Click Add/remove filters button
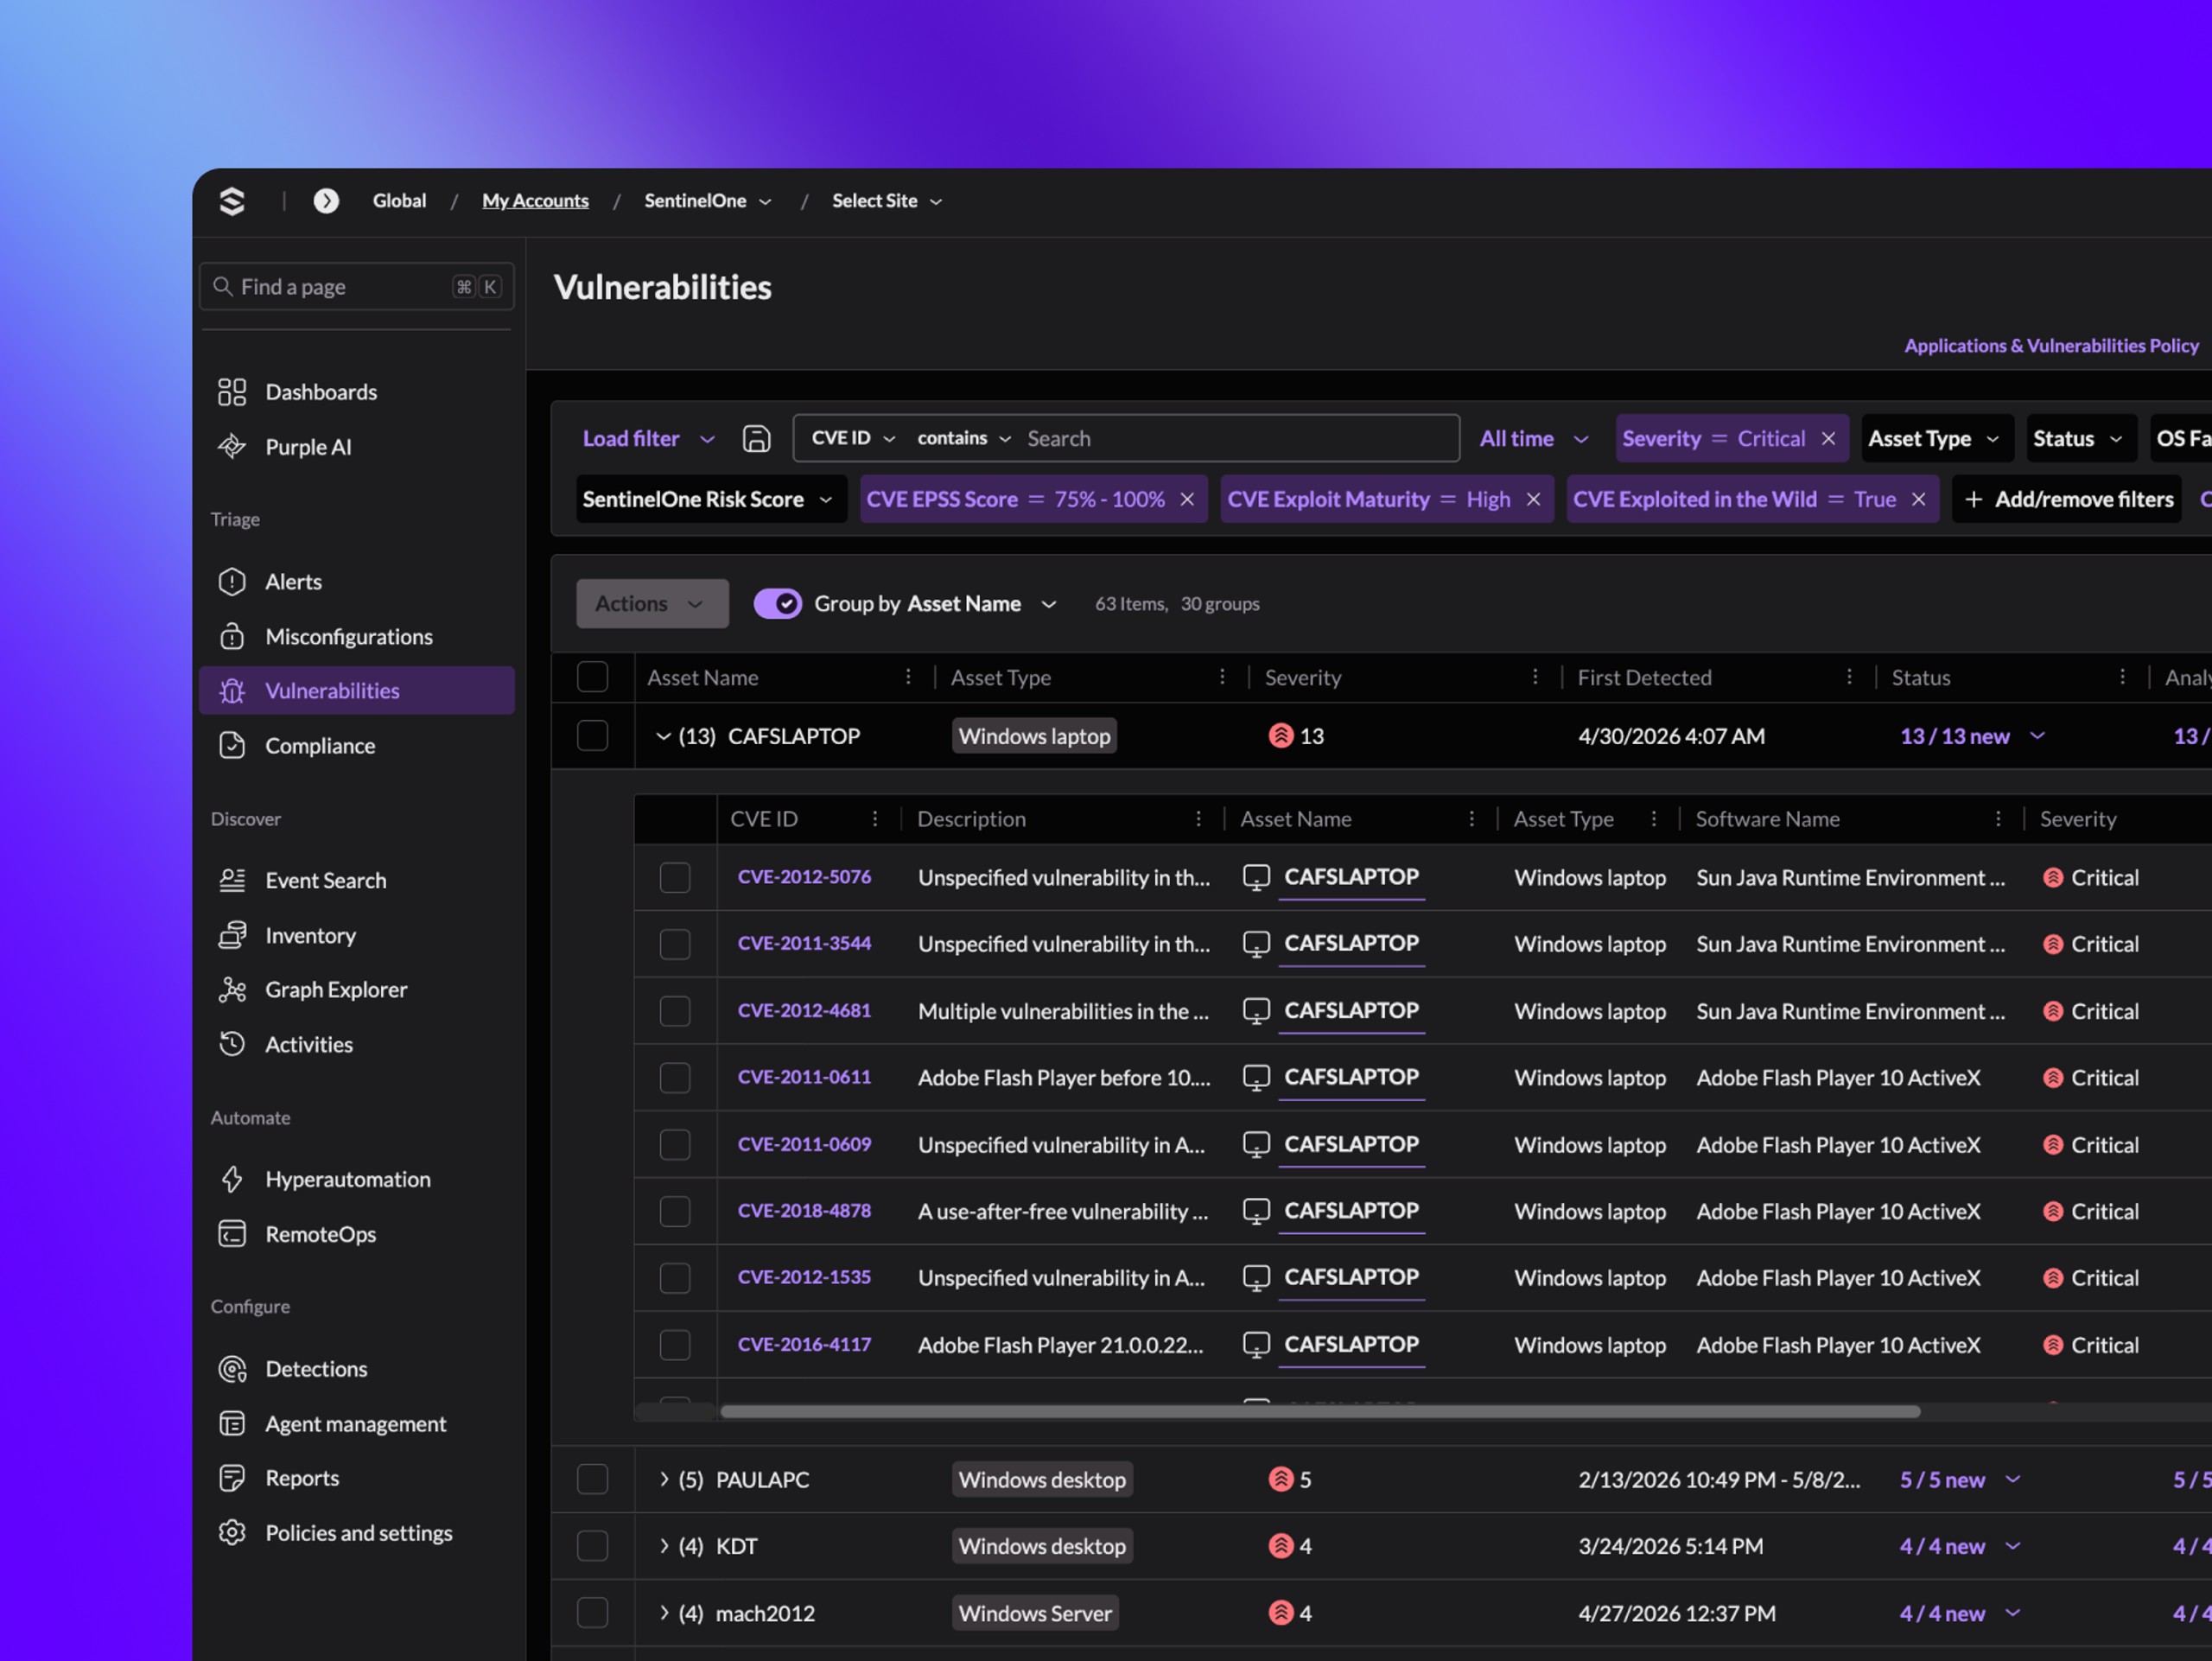Viewport: 2212px width, 1661px height. [x=2068, y=499]
